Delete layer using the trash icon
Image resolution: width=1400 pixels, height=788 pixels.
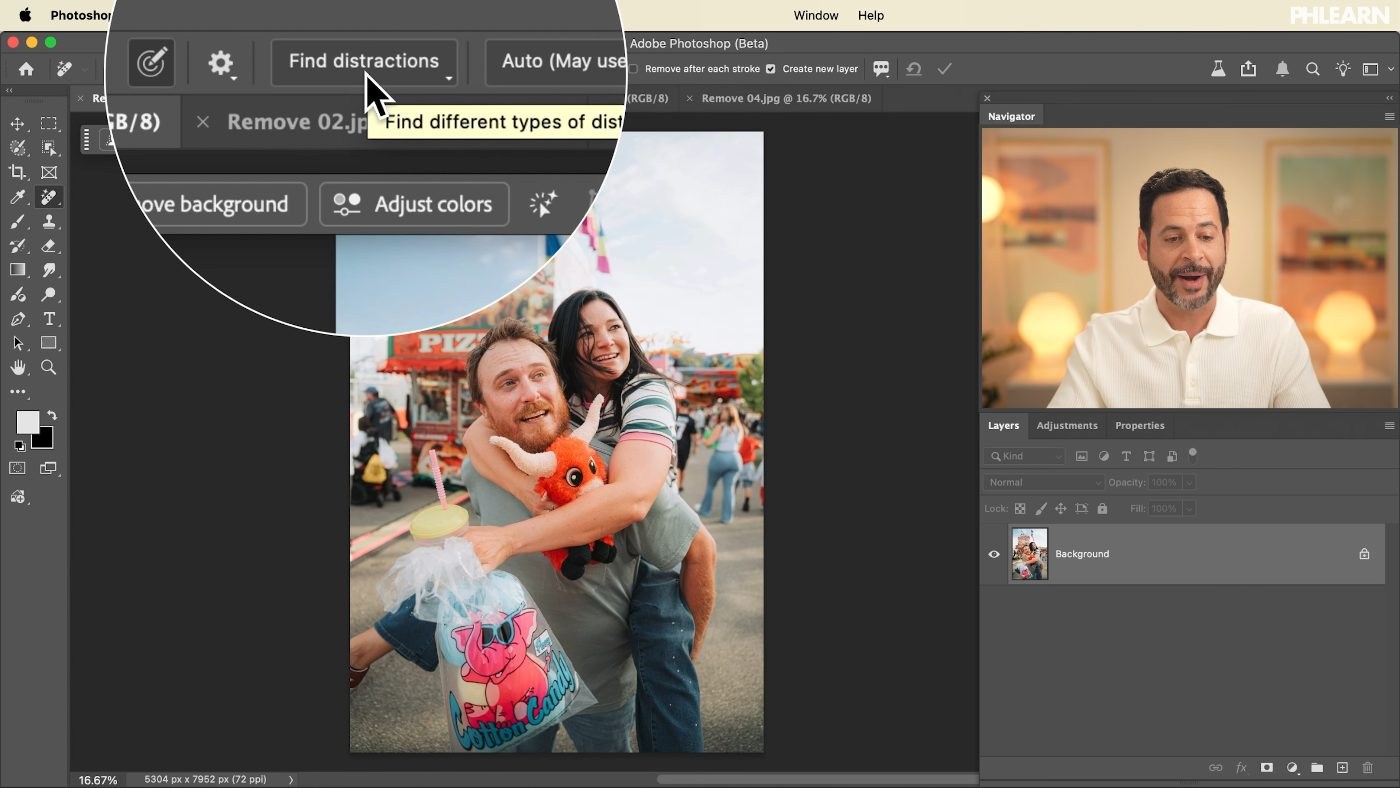pos(1368,768)
